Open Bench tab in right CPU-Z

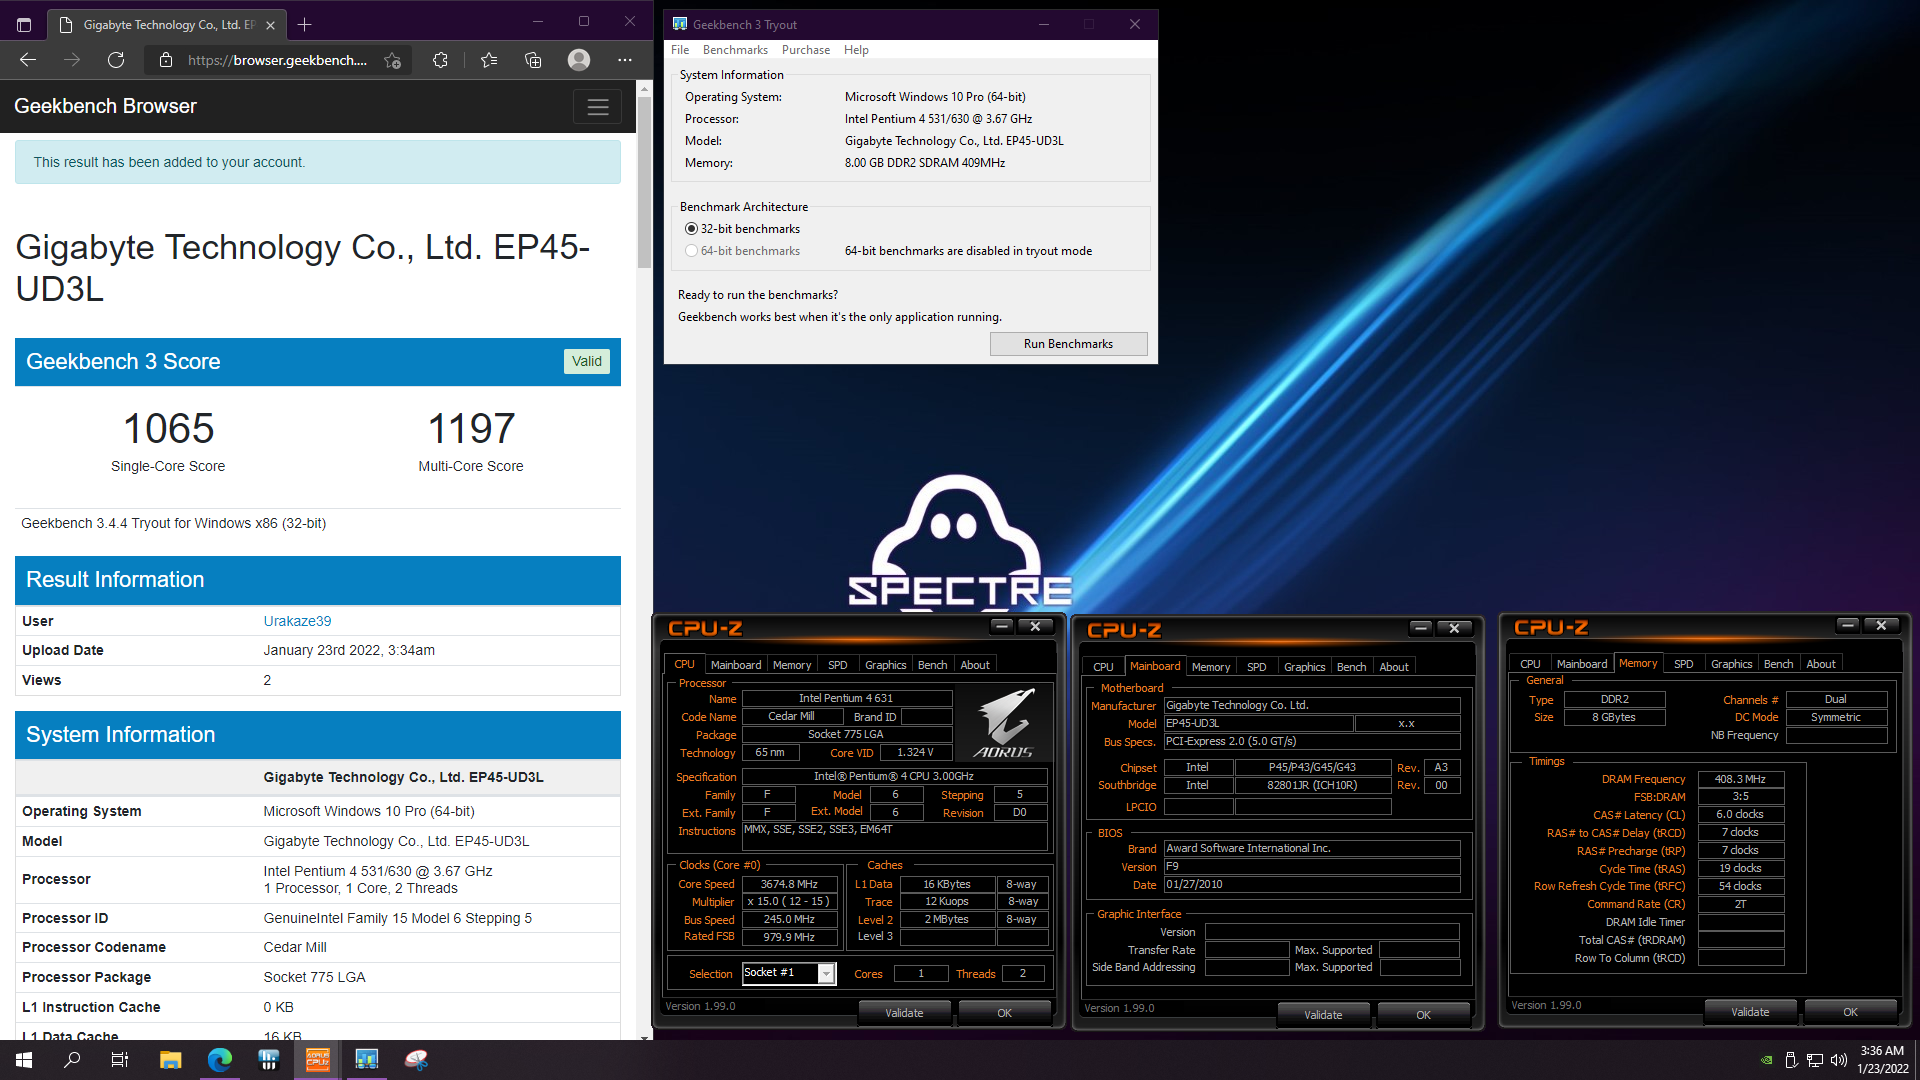tap(1778, 664)
